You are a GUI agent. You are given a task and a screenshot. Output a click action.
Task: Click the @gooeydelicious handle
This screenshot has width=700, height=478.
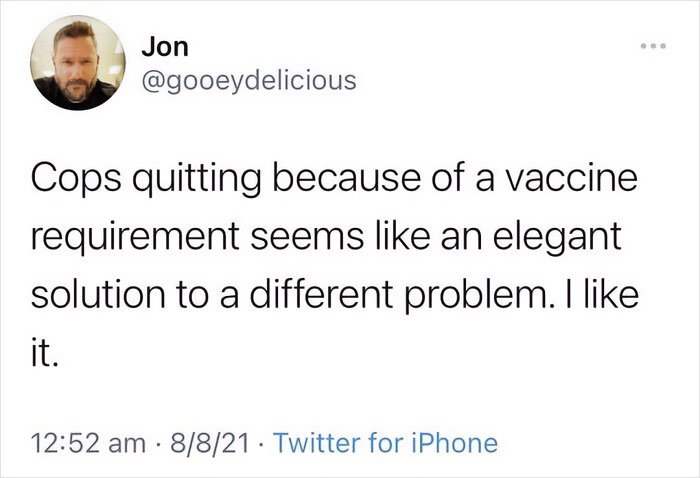[247, 80]
